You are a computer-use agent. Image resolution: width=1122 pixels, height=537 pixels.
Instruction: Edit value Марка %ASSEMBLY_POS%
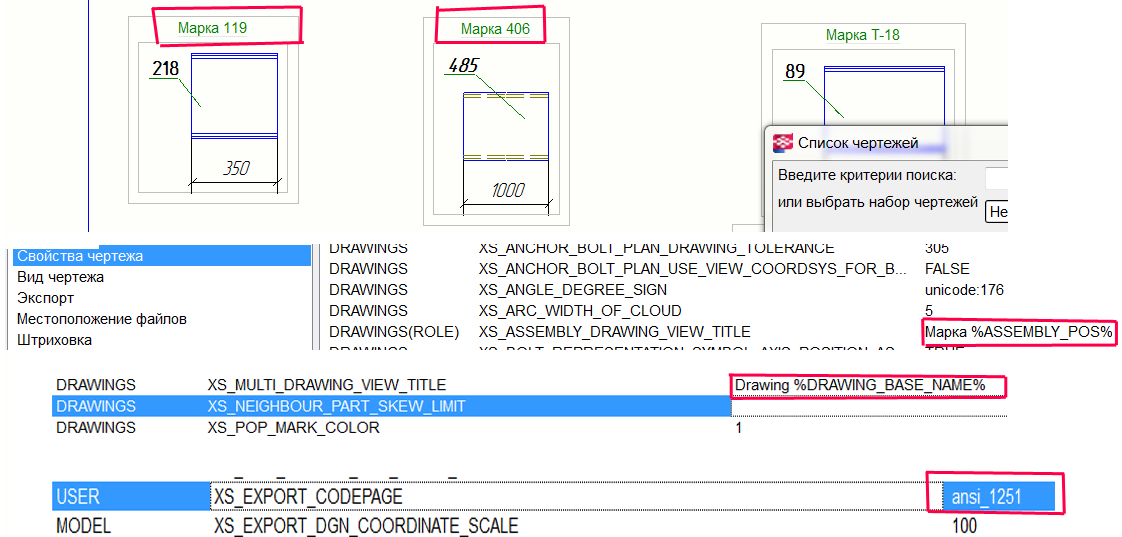(x=1019, y=332)
